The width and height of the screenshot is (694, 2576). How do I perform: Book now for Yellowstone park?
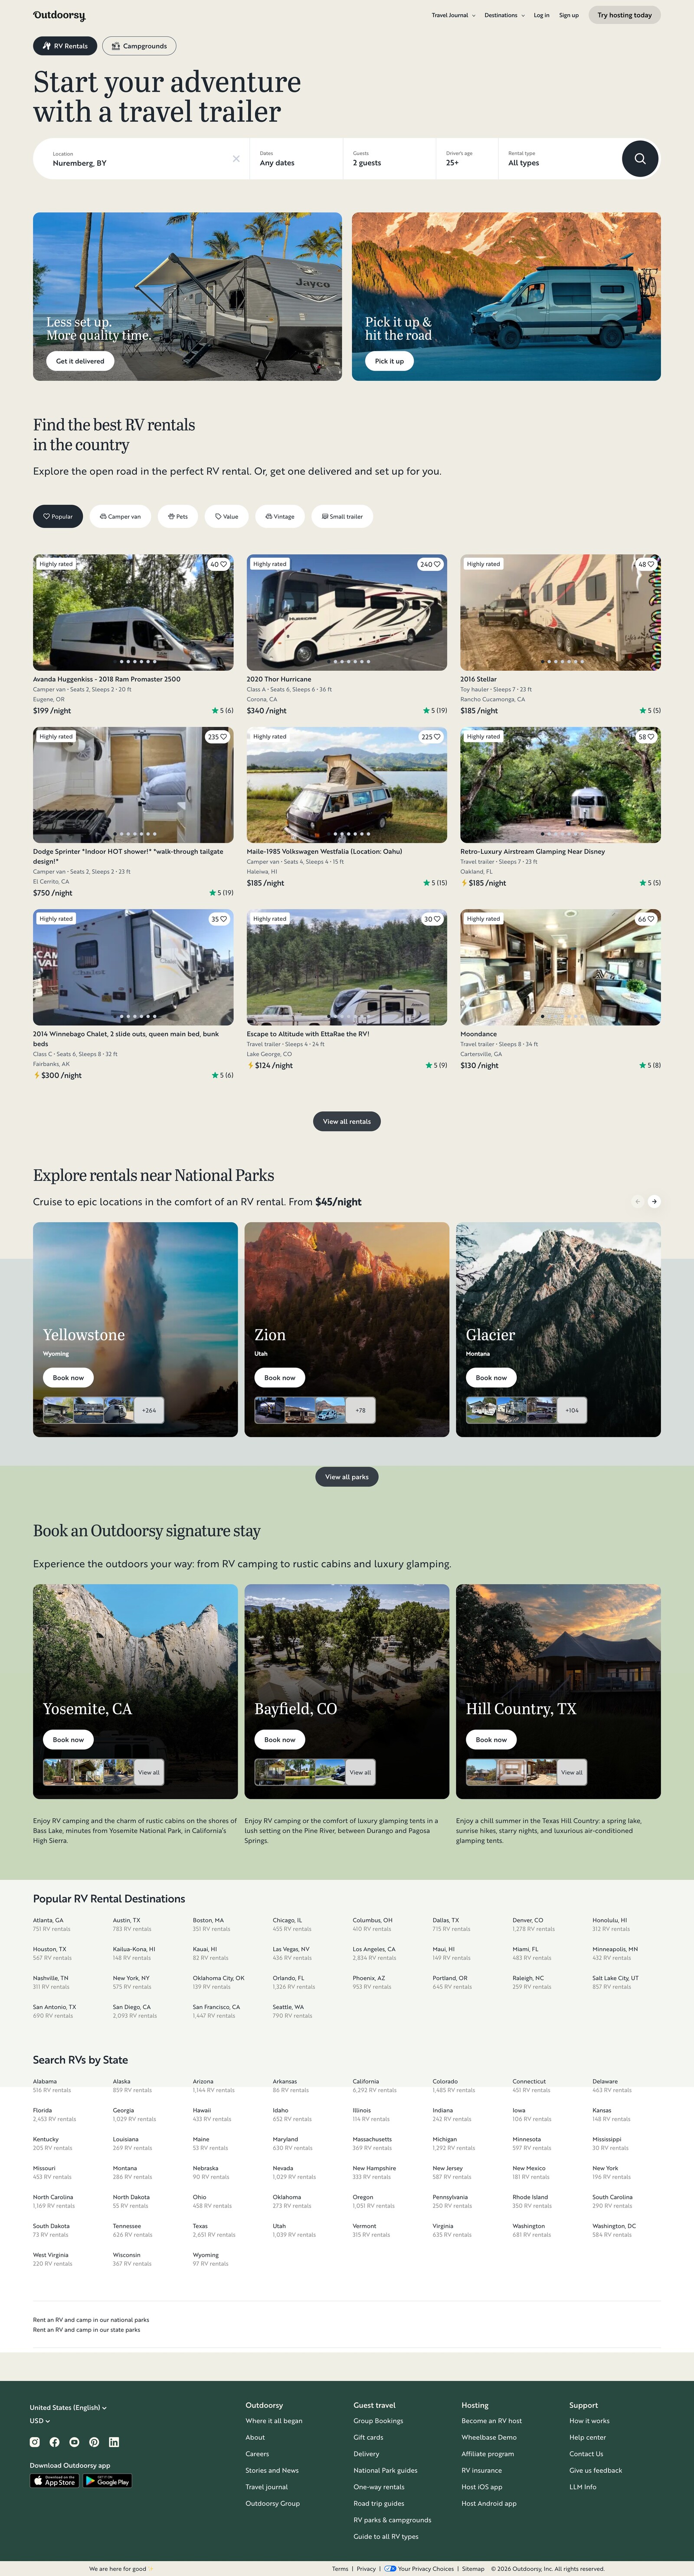(68, 1378)
